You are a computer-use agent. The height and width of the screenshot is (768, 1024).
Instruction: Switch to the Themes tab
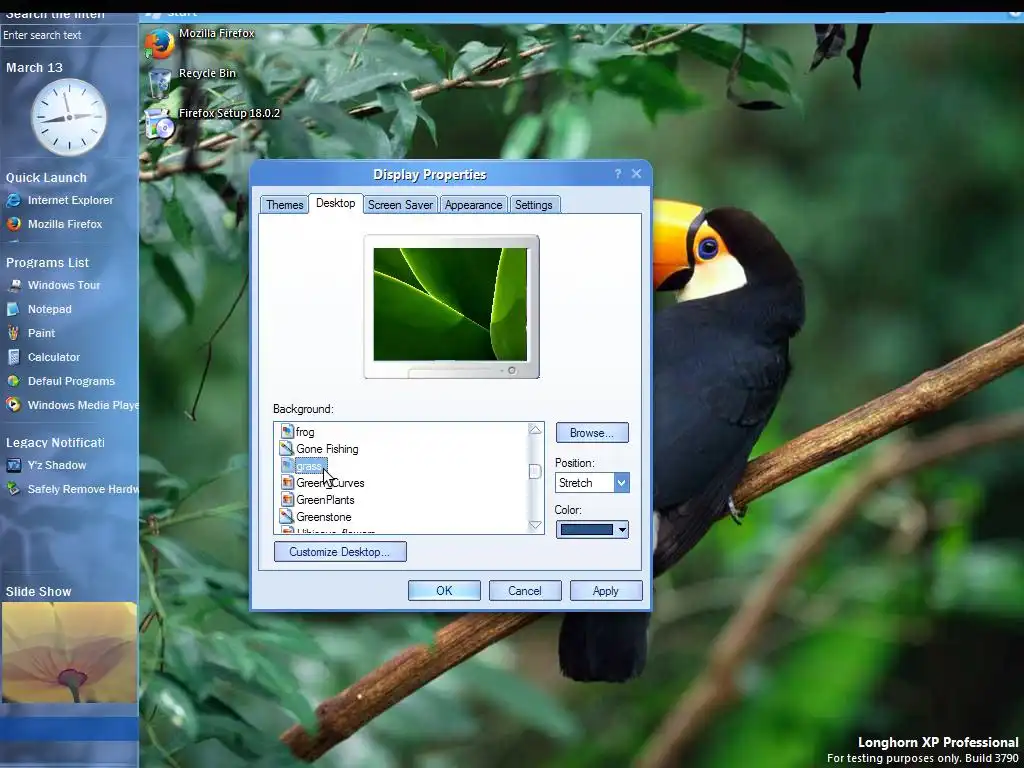284,204
